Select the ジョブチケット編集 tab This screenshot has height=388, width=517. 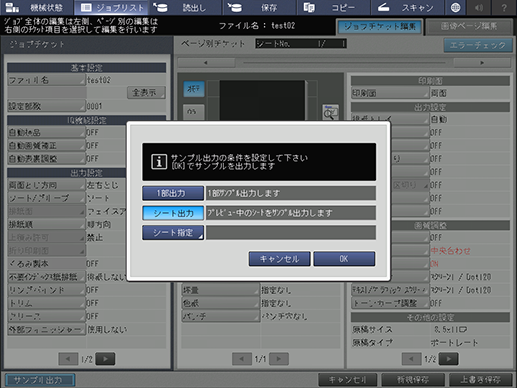click(x=380, y=27)
